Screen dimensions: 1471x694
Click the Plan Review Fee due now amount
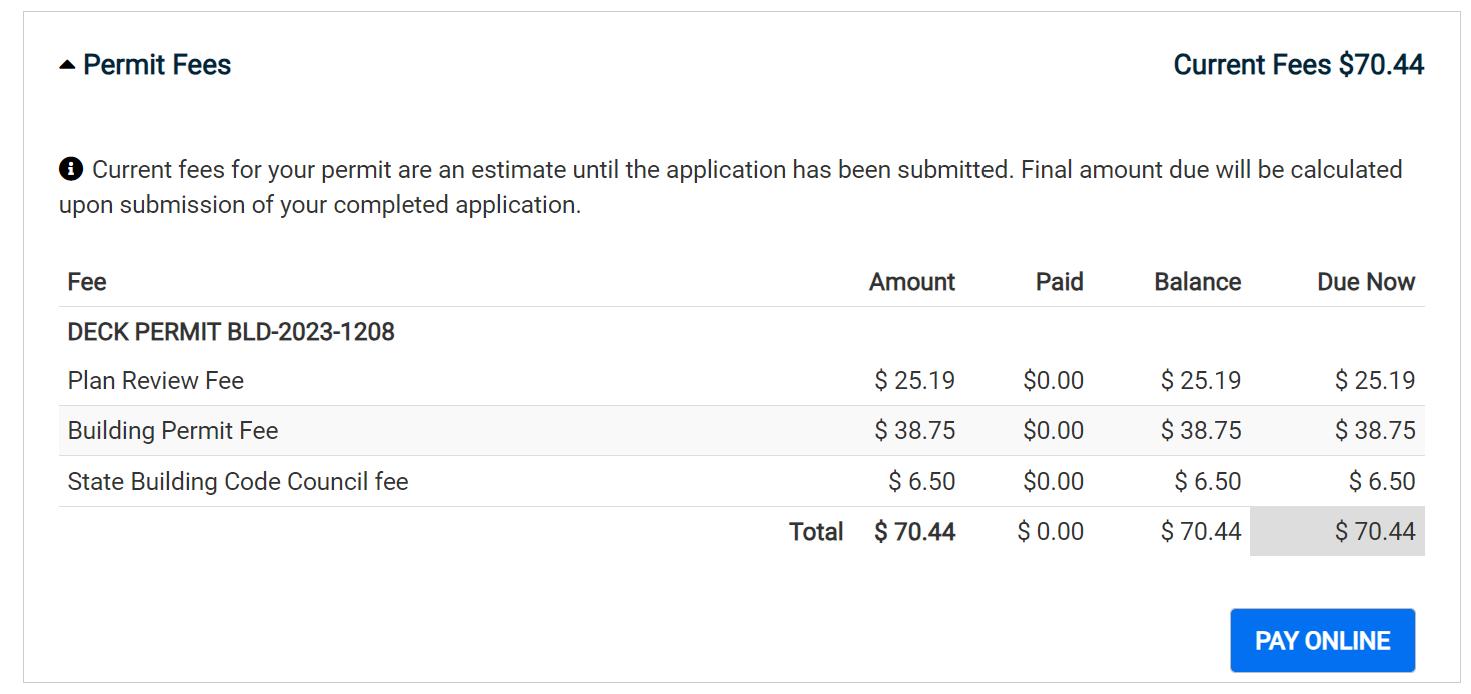click(x=1374, y=381)
